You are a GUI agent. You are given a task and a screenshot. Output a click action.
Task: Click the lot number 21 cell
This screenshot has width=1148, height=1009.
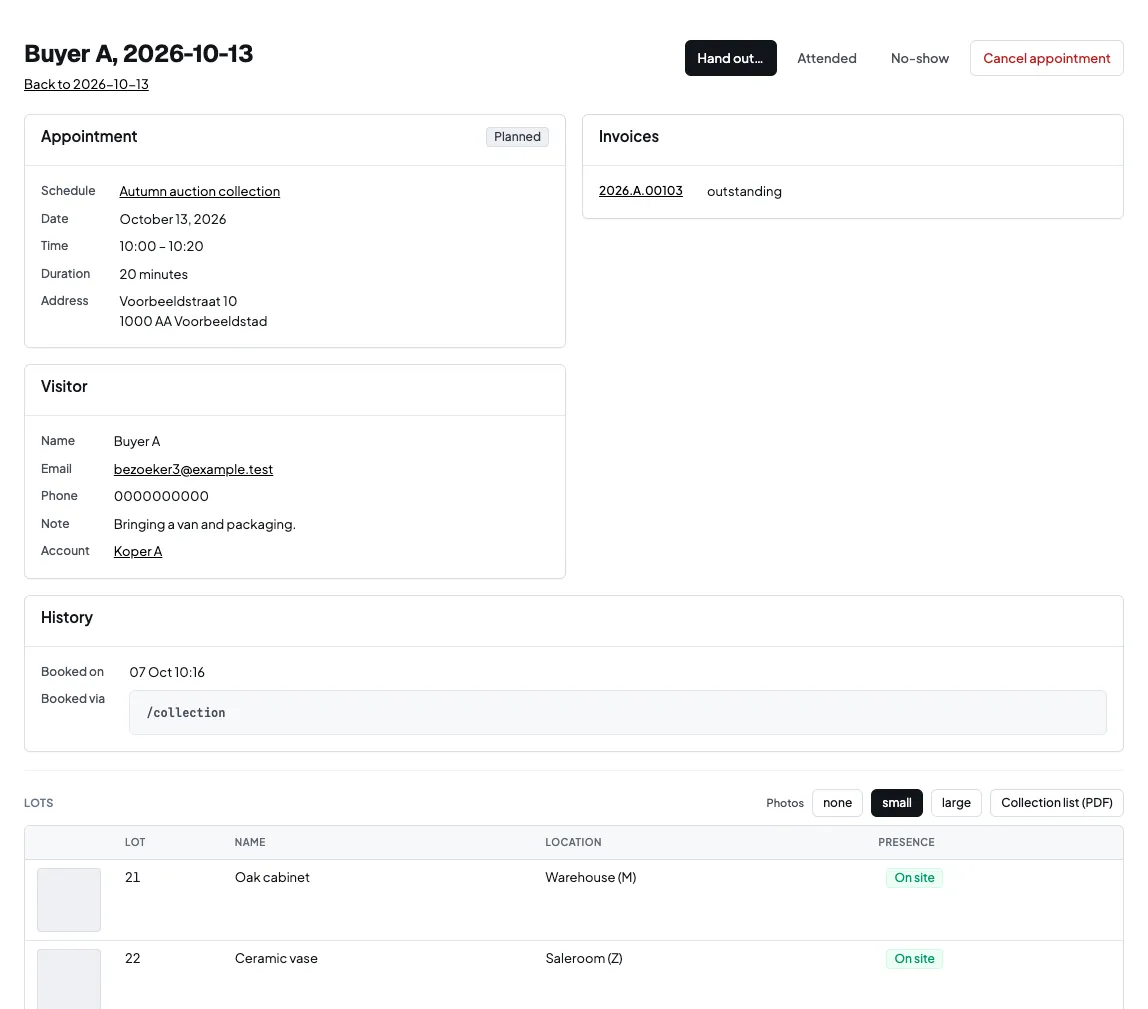click(133, 877)
